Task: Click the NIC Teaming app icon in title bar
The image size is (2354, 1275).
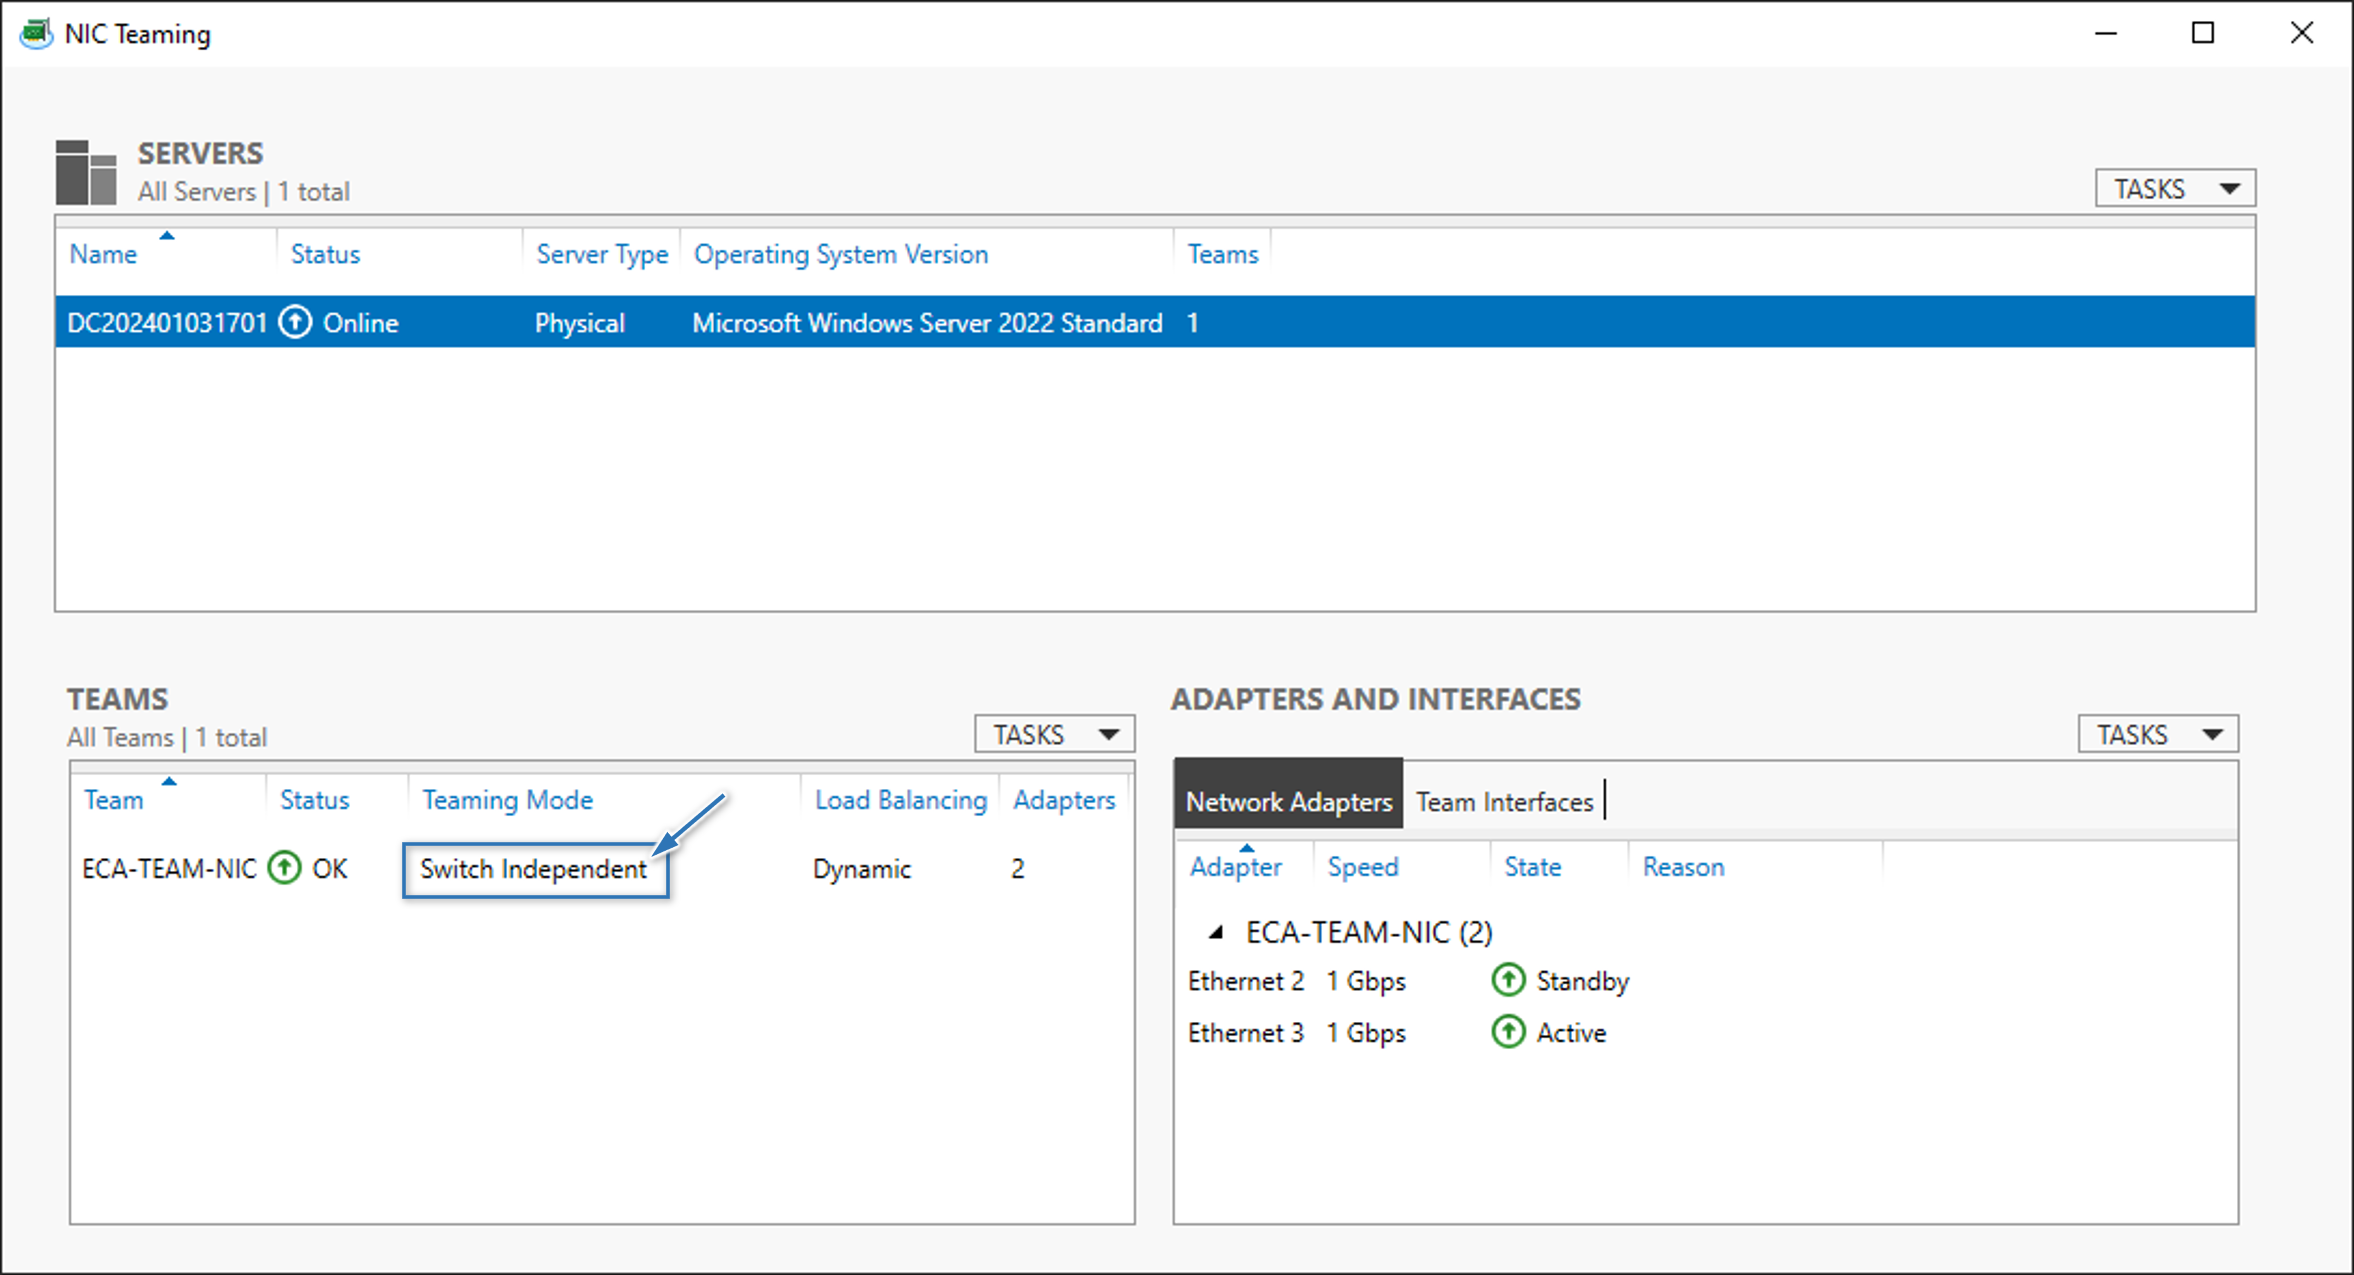Action: [36, 33]
